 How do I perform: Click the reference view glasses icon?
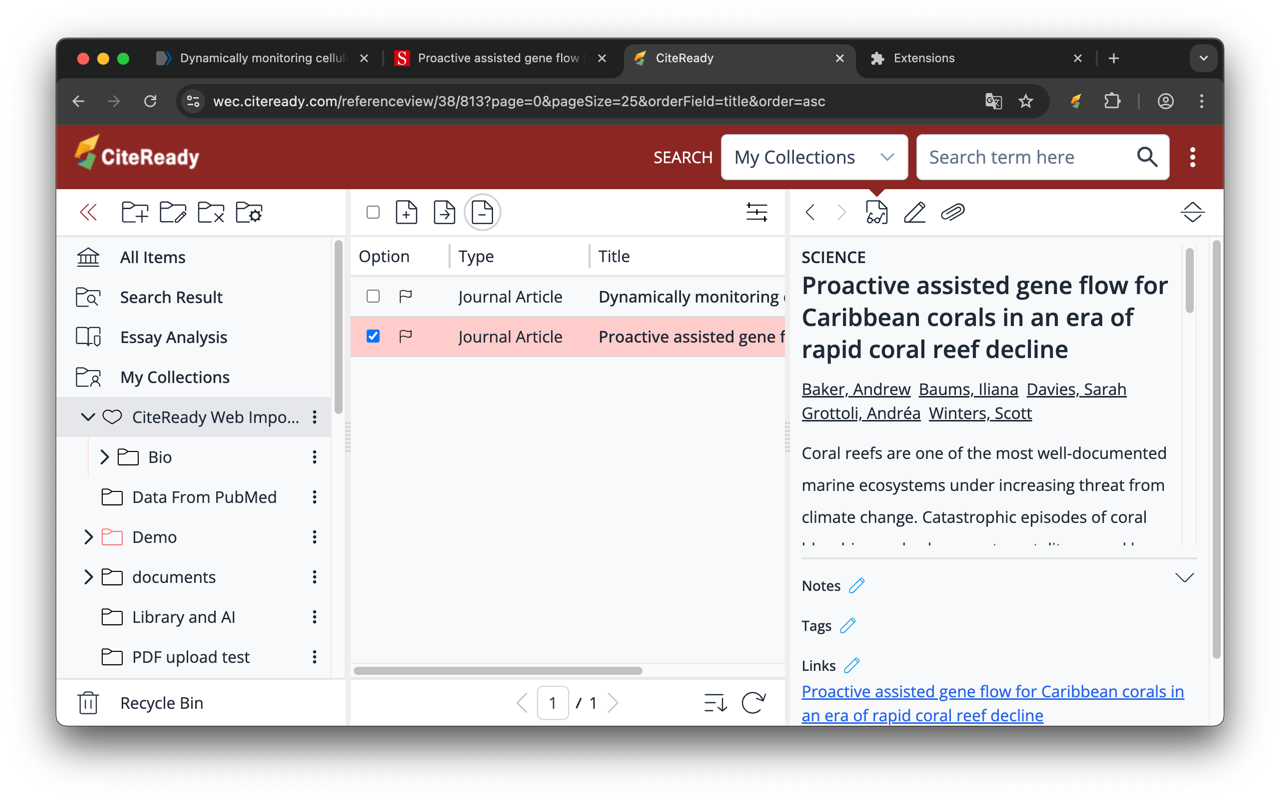876,212
